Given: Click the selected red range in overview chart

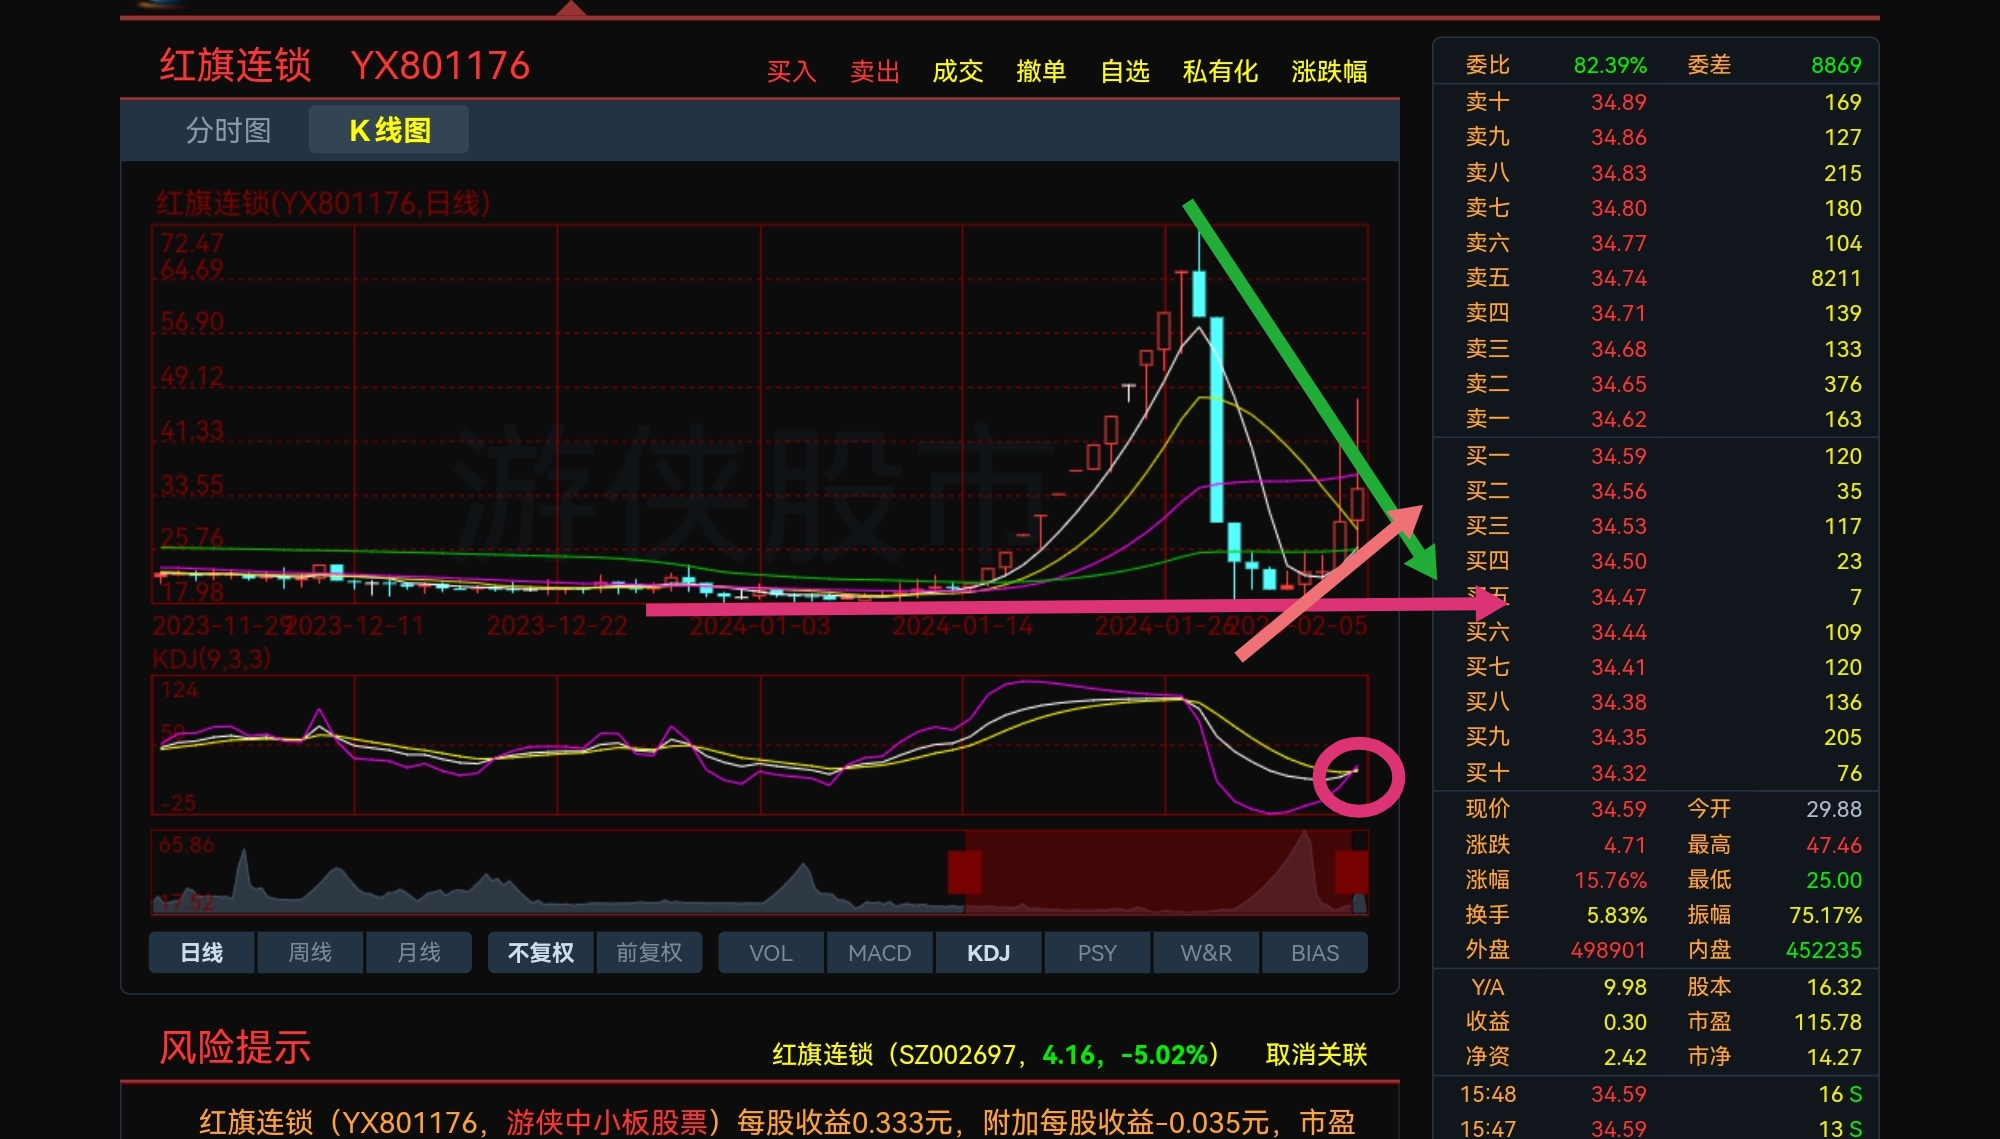Looking at the screenshot, I should point(1158,872).
